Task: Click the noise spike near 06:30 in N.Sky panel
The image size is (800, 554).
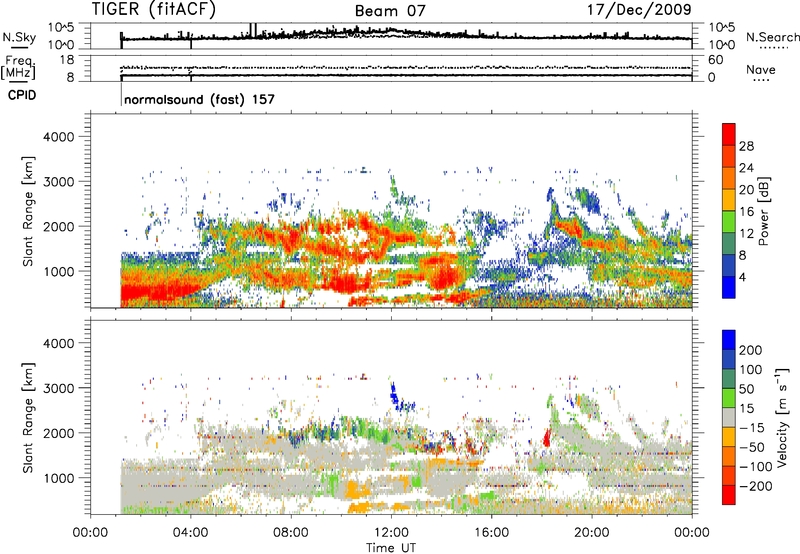Action: click(253, 30)
